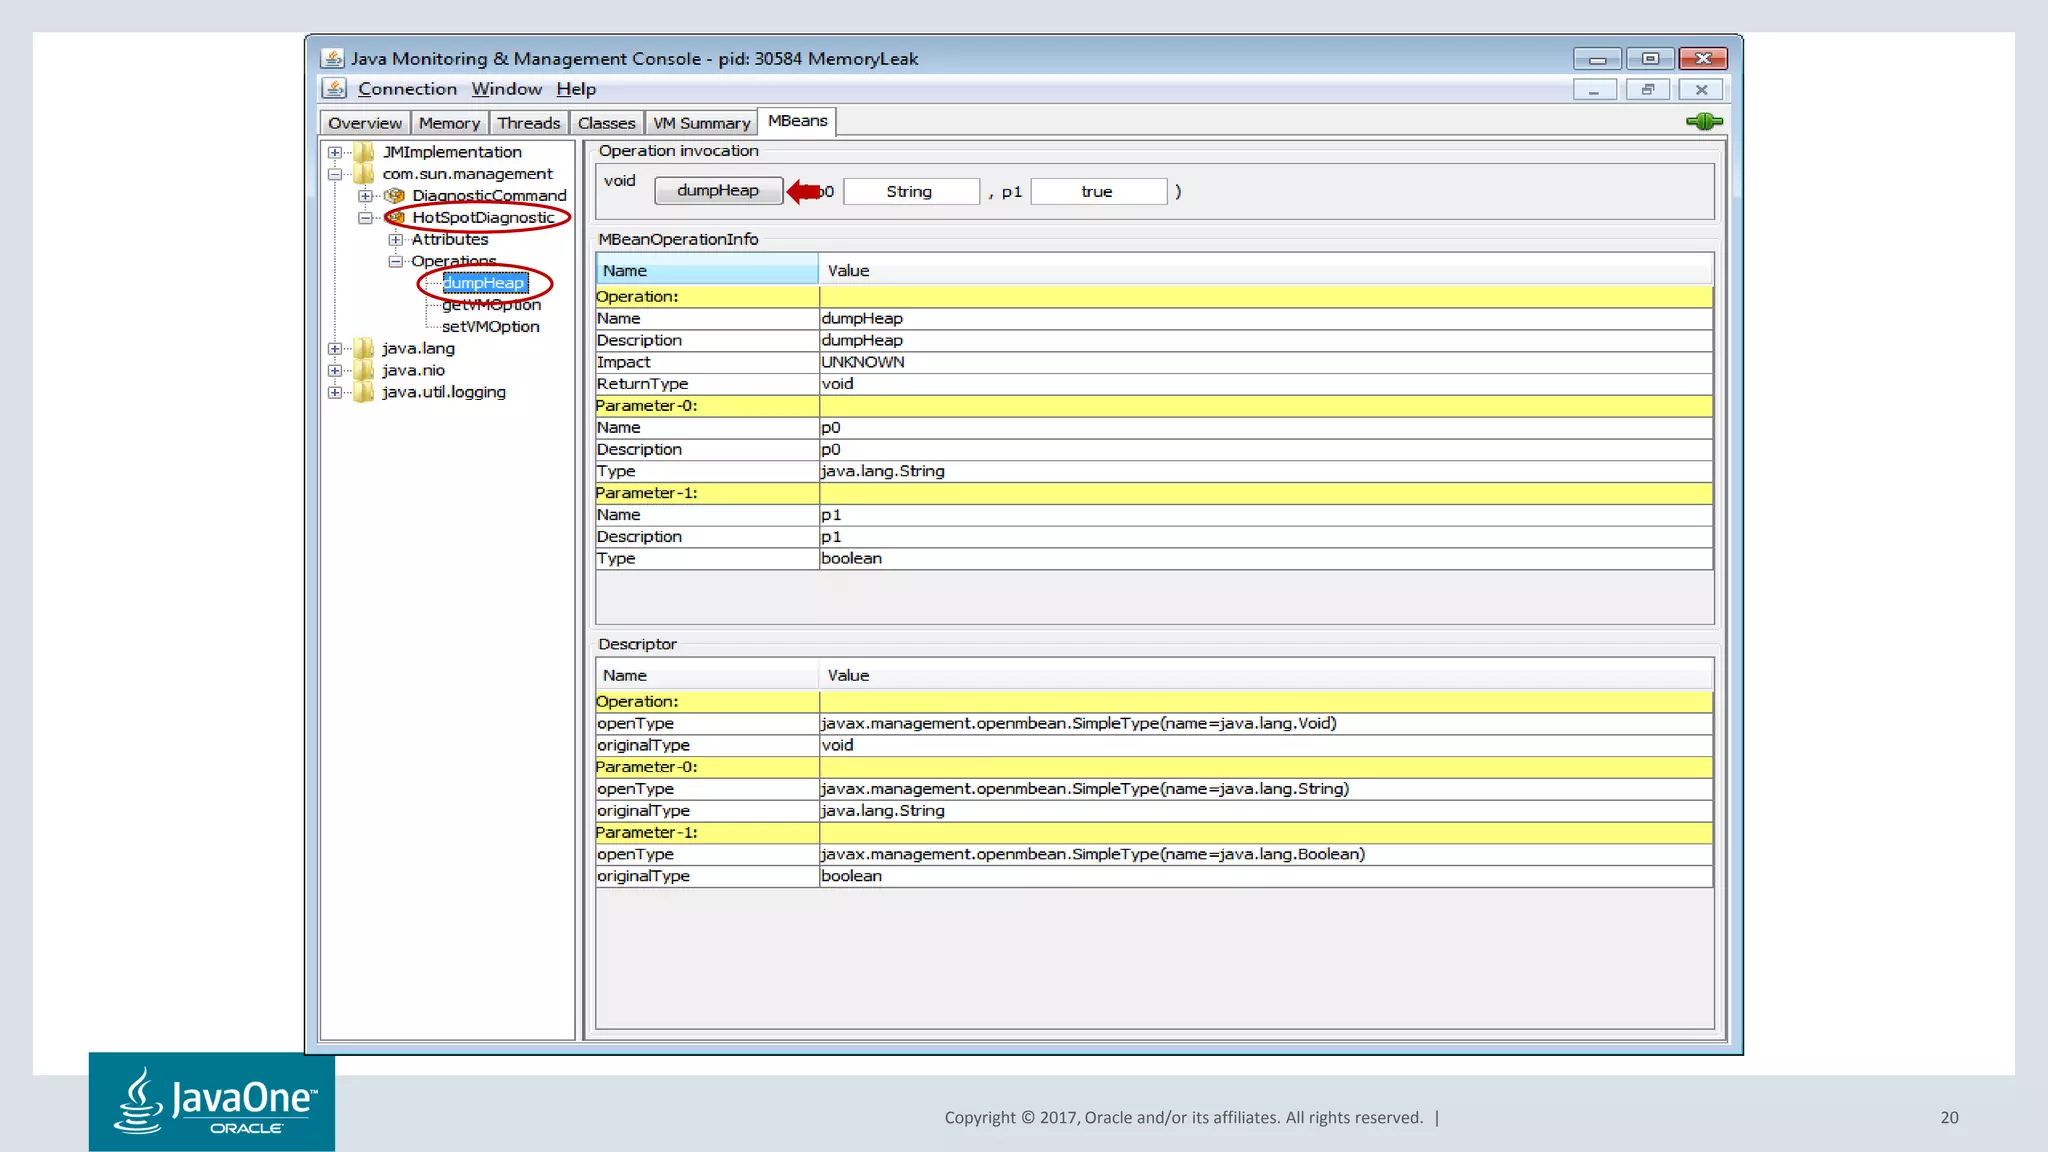Open the Window menu

pyautogui.click(x=507, y=89)
